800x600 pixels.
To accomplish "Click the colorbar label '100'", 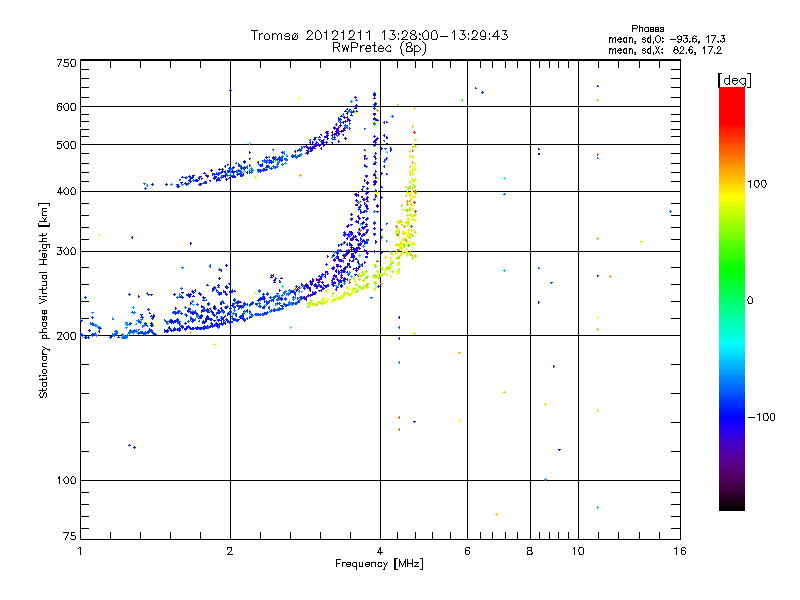I will pyautogui.click(x=757, y=184).
